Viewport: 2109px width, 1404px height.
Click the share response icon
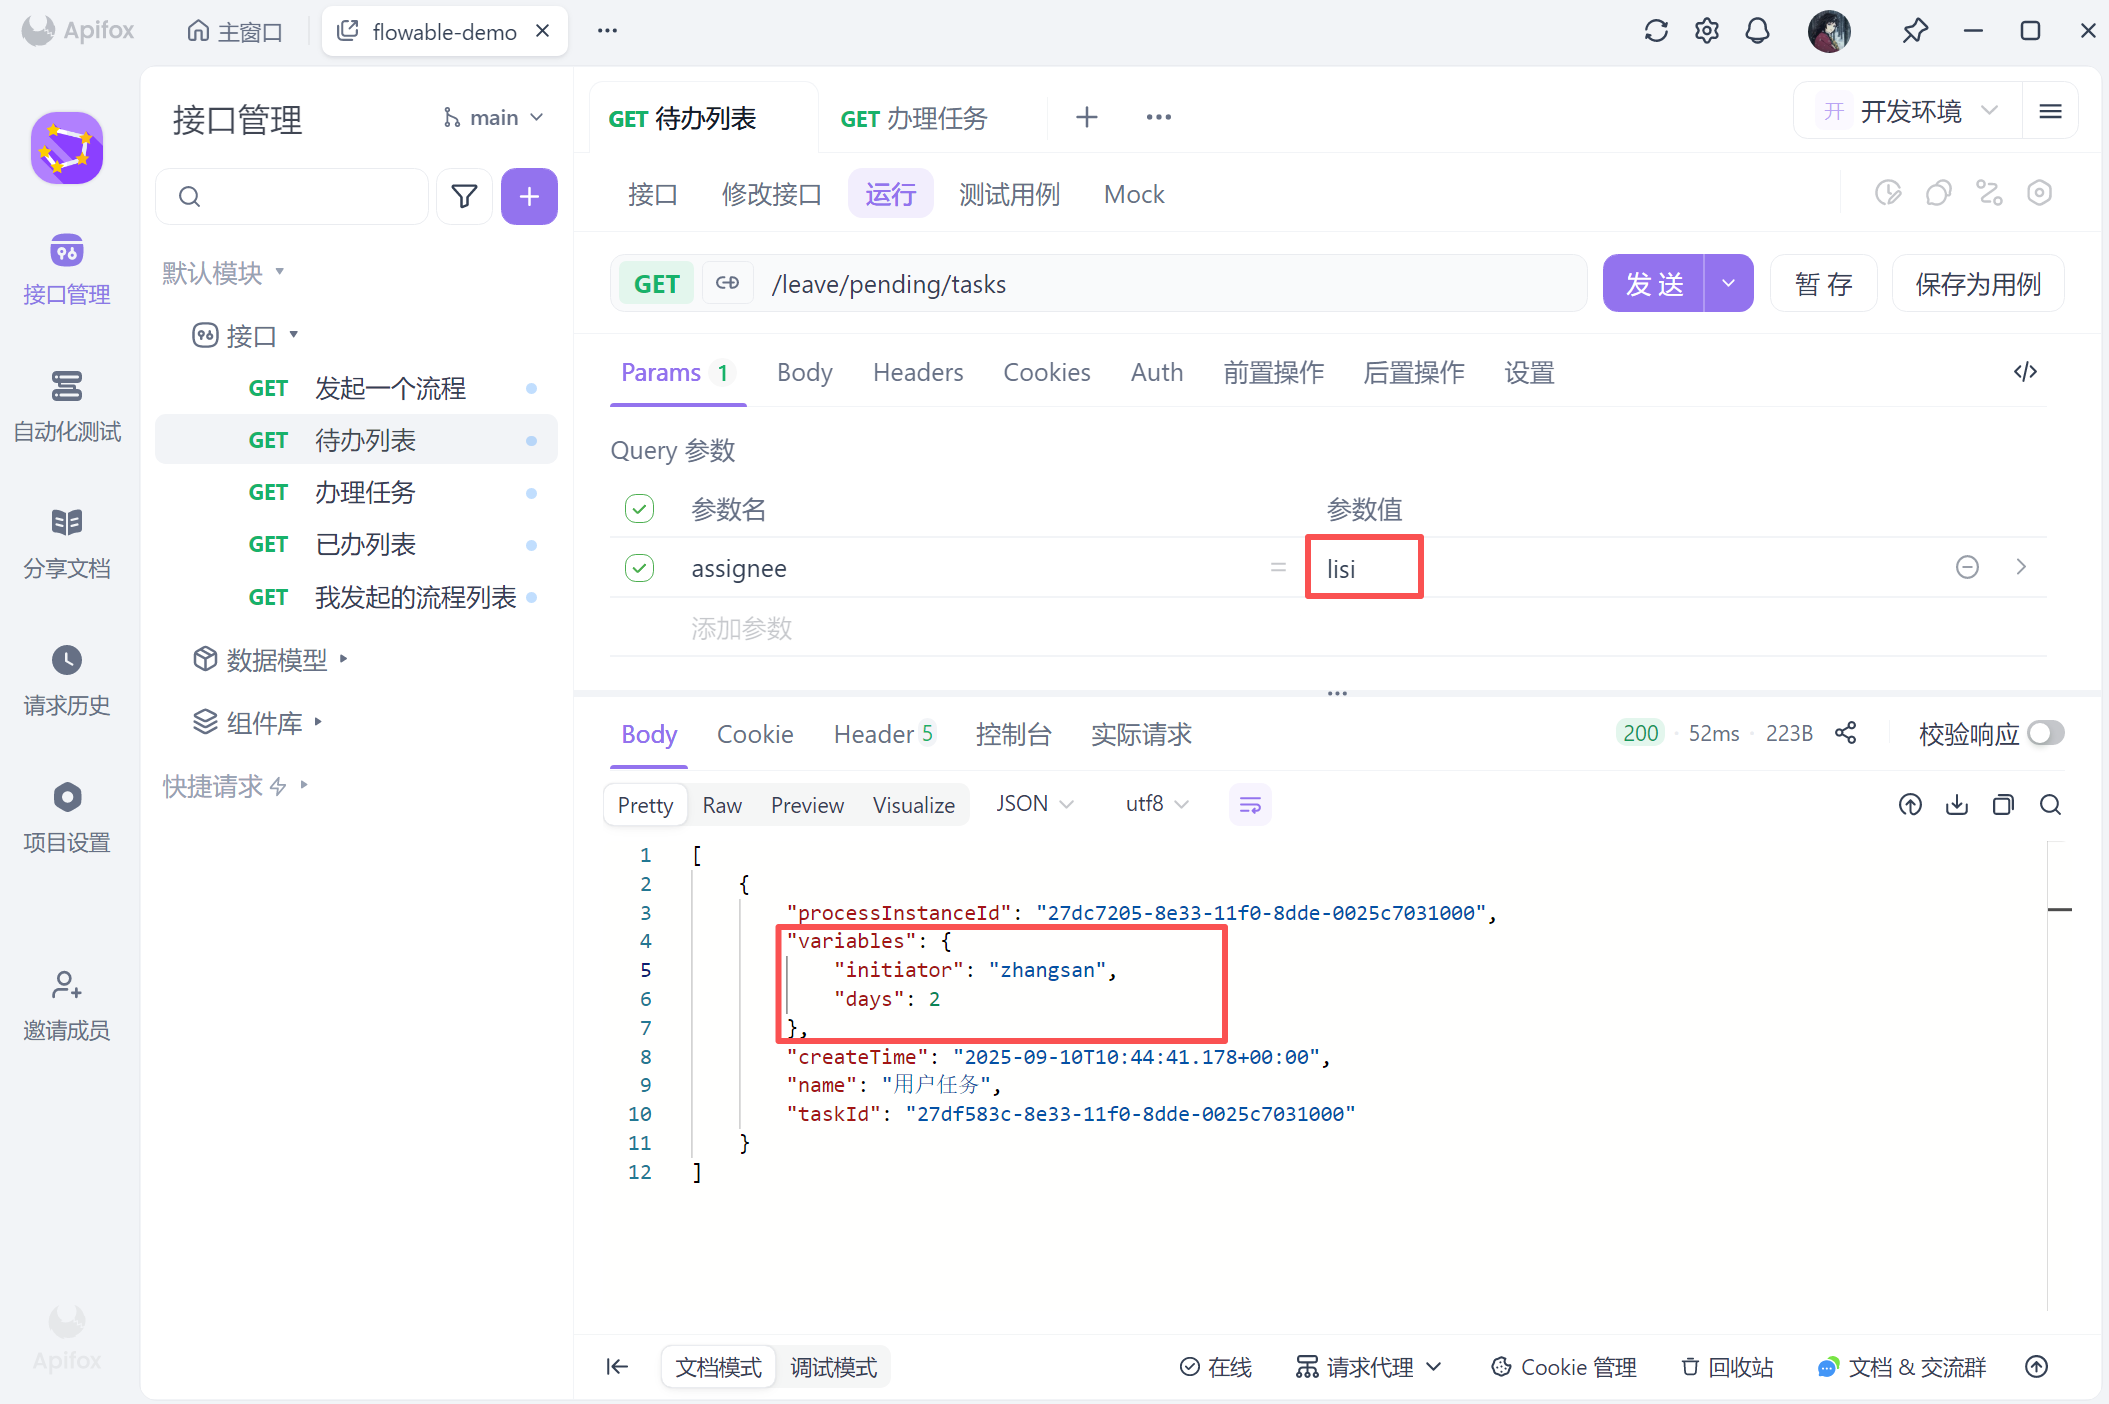(x=1846, y=733)
